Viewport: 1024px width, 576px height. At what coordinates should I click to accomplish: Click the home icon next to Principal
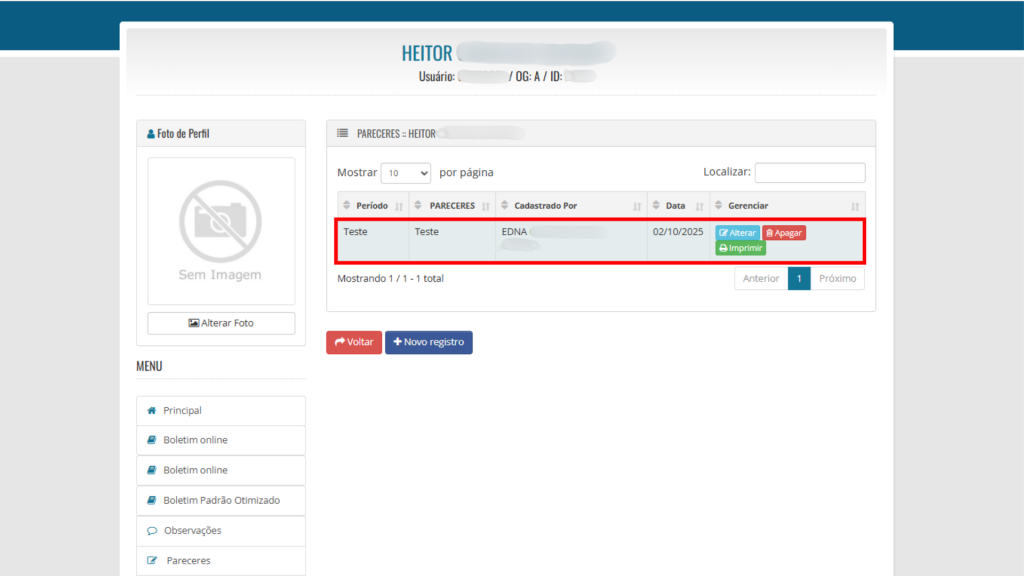coord(151,410)
